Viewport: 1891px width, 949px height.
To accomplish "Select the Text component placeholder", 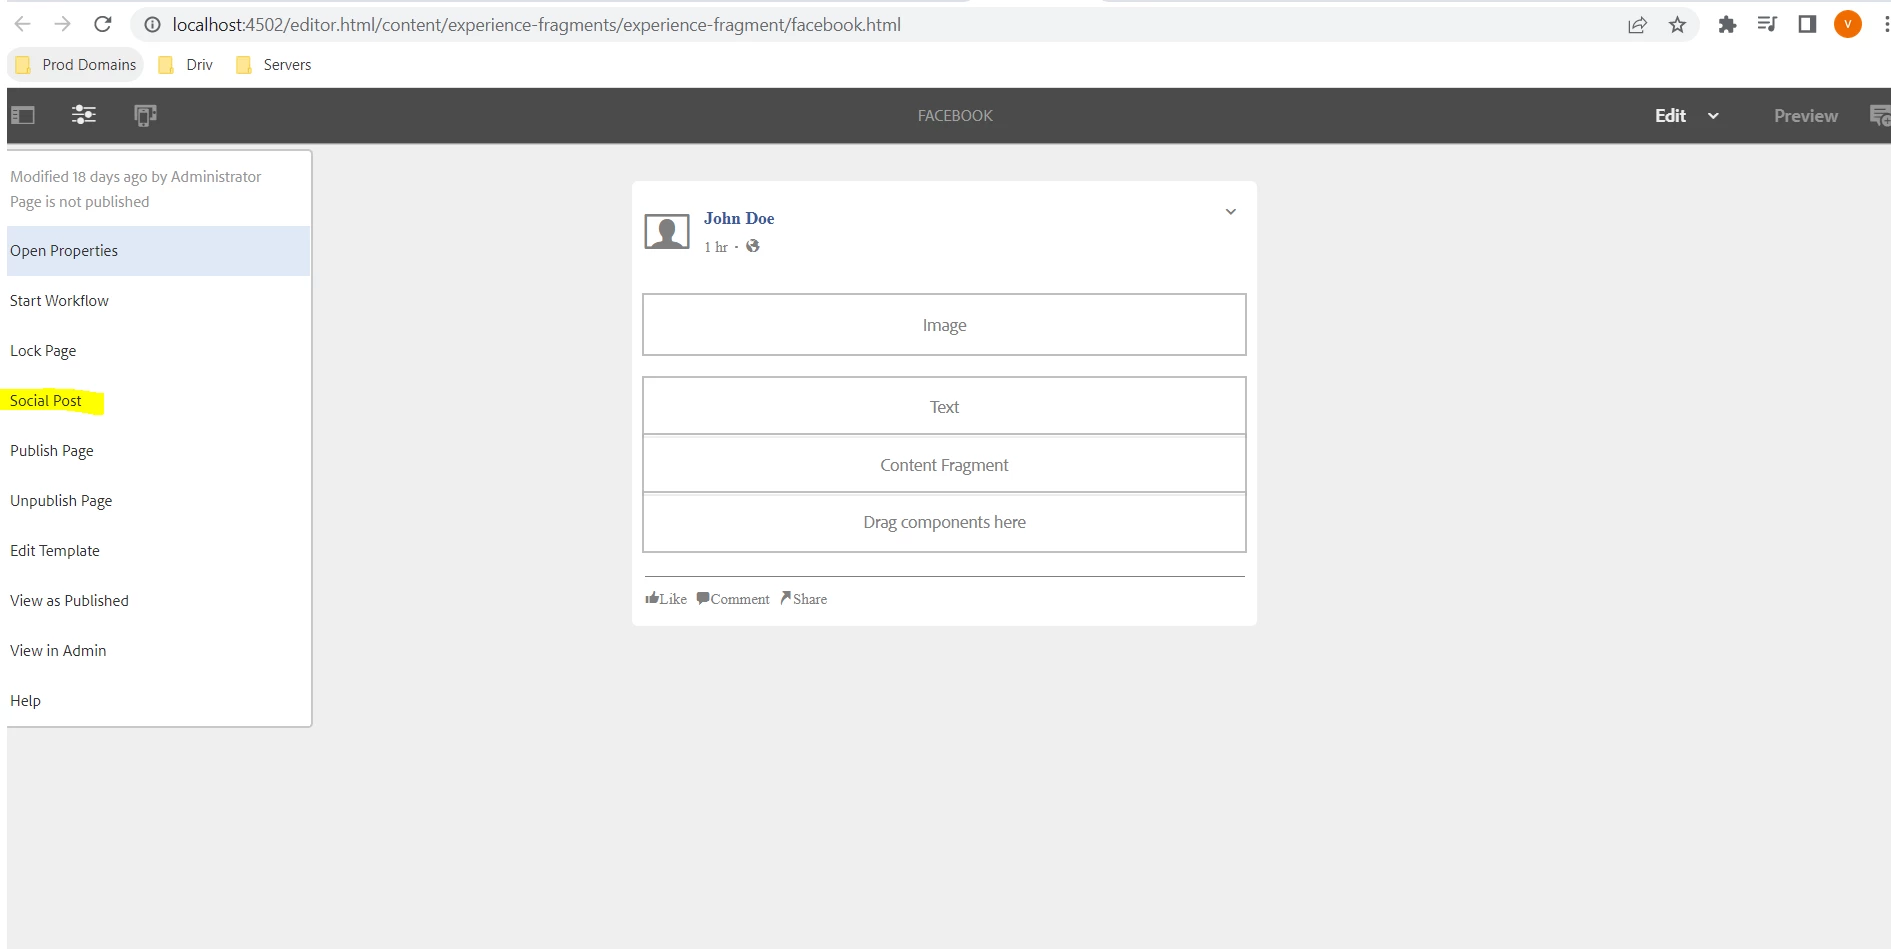I will tap(944, 406).
